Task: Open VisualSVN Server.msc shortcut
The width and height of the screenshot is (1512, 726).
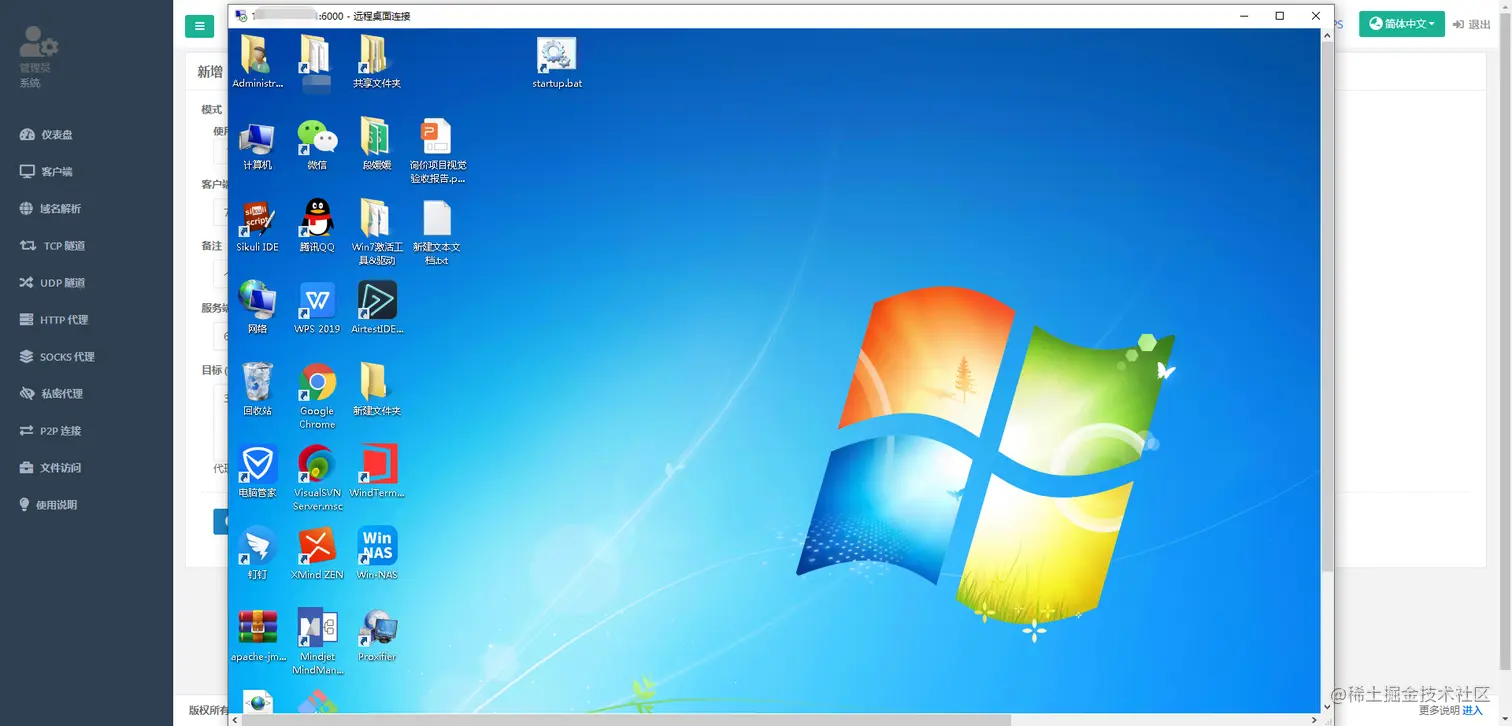Action: 317,479
